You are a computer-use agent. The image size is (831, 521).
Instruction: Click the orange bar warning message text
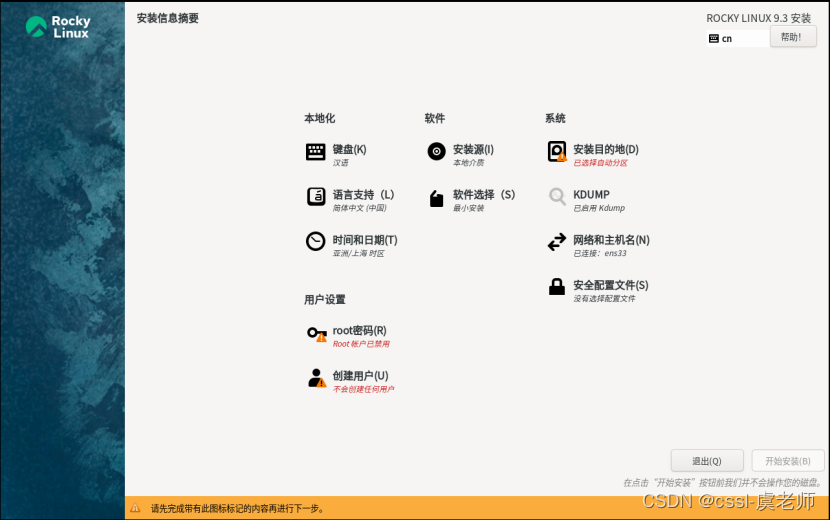coord(237,509)
